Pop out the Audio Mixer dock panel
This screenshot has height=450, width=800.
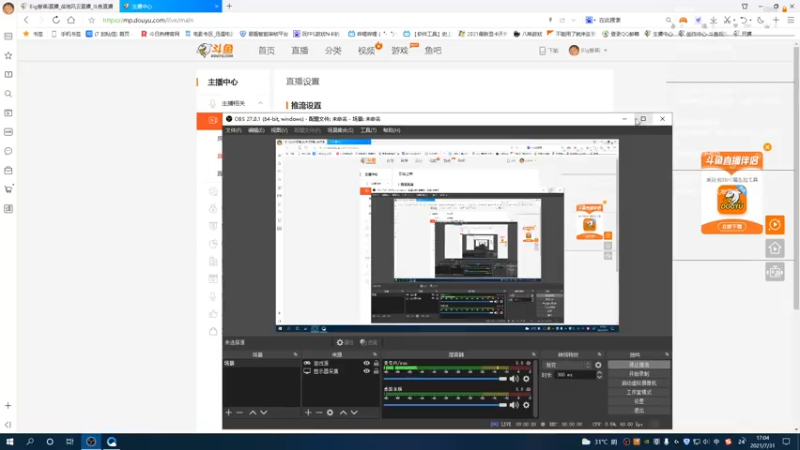coord(534,354)
